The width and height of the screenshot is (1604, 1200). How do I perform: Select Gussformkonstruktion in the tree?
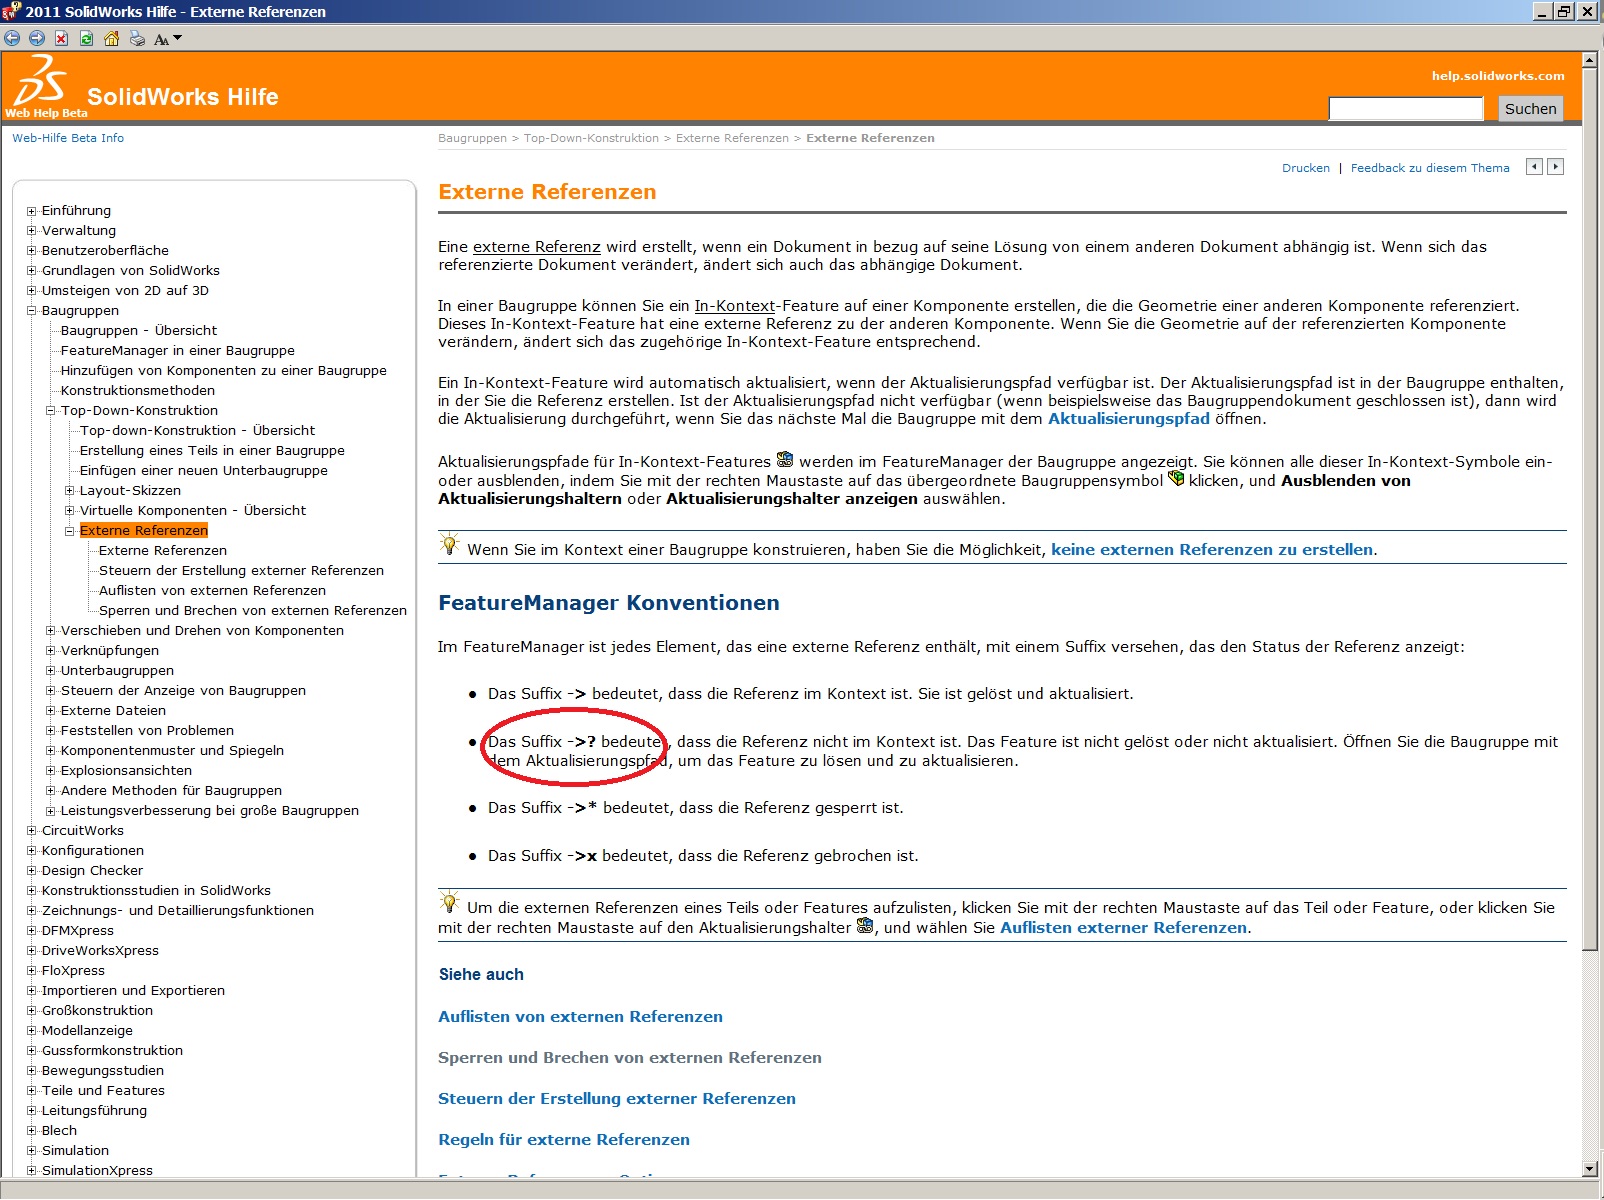112,1051
